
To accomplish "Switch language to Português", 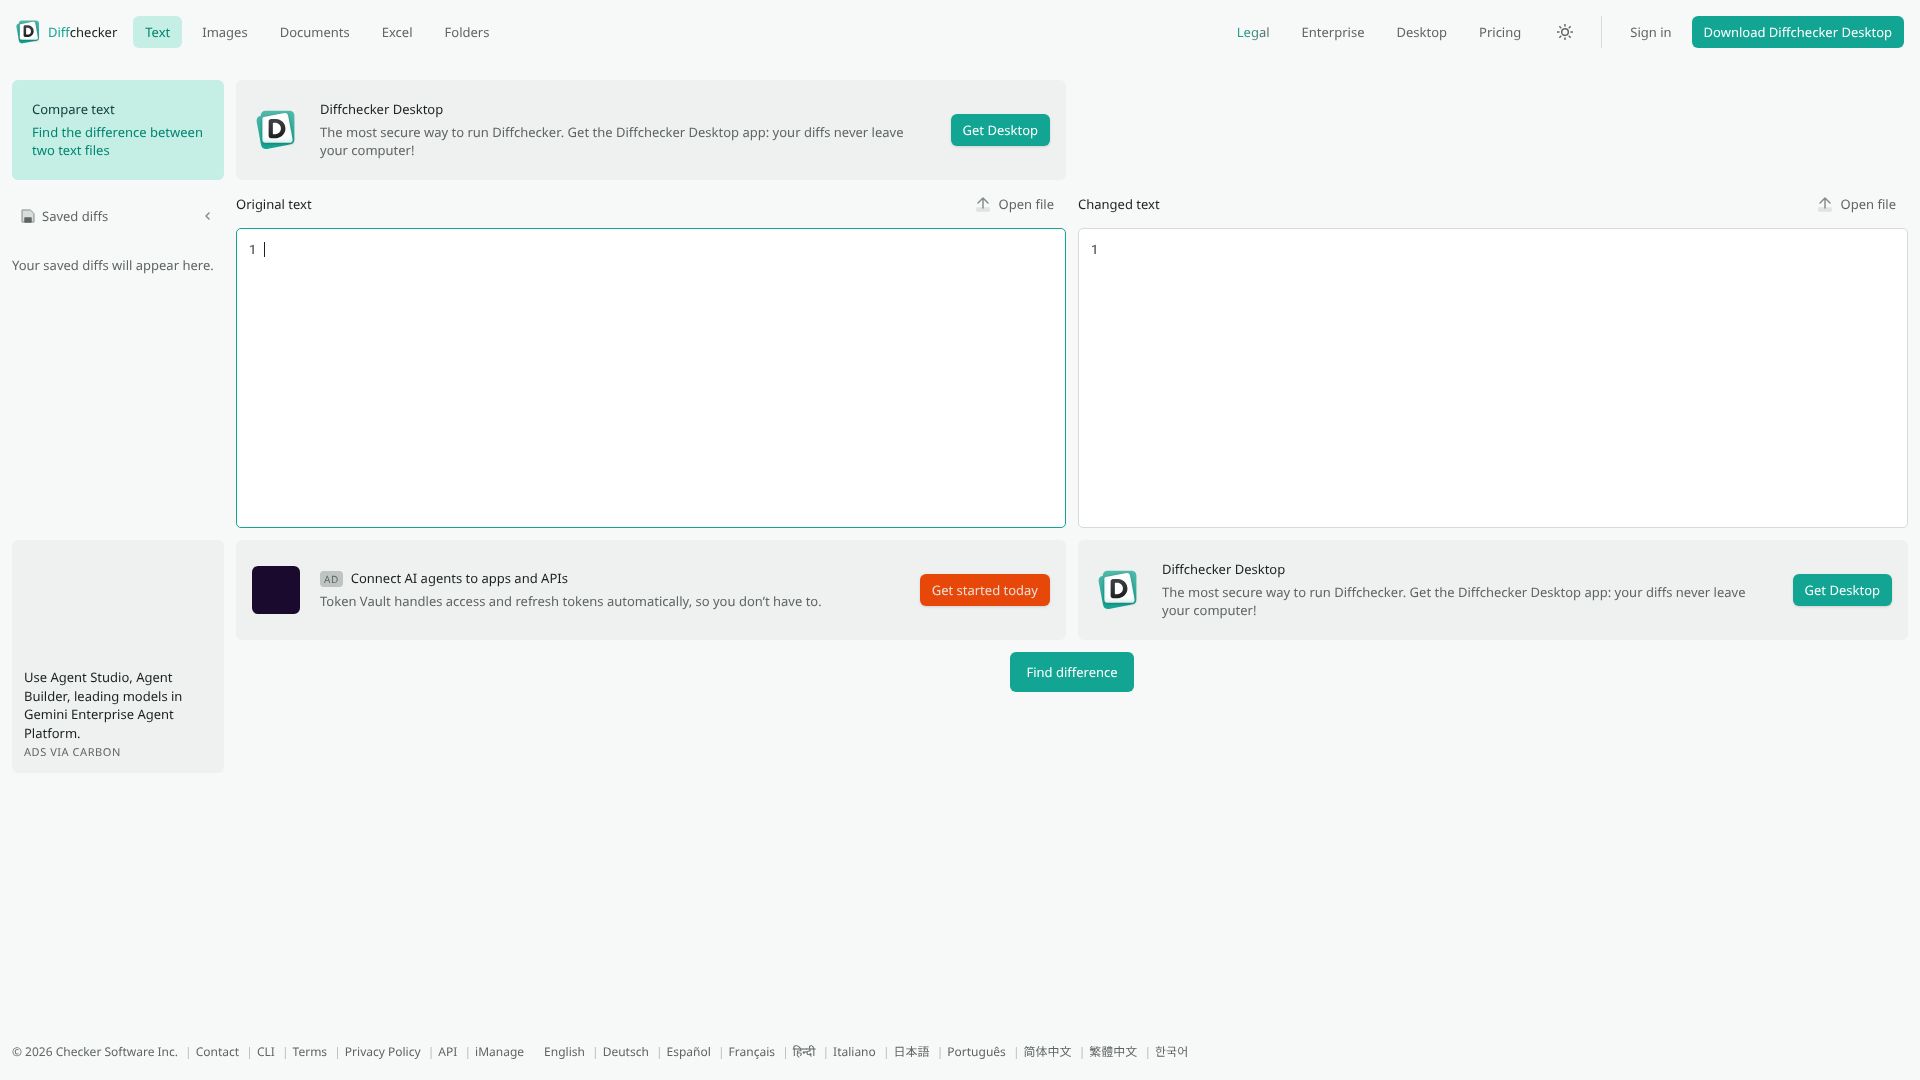I will click(x=977, y=1052).
